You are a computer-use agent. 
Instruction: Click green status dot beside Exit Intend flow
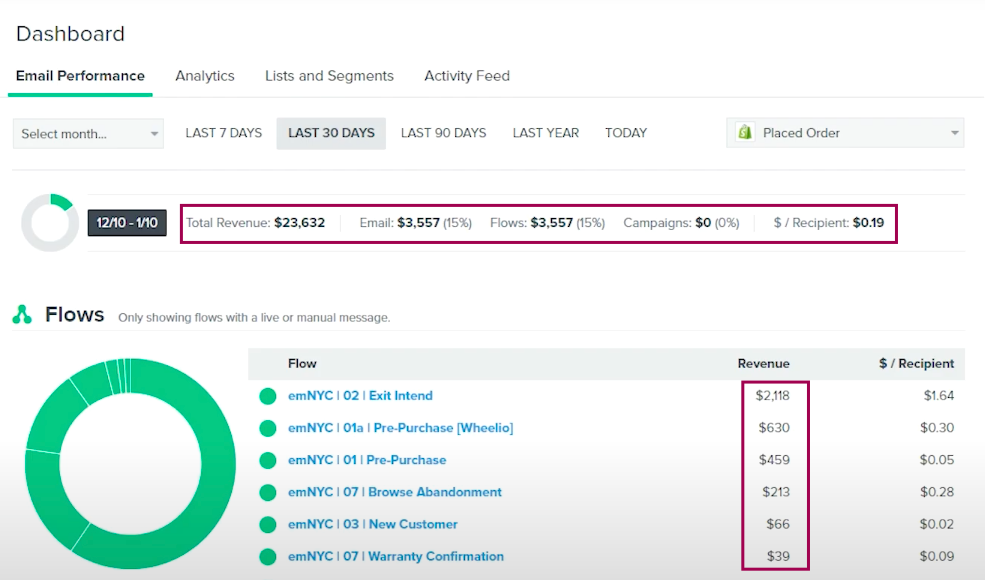tap(267, 396)
